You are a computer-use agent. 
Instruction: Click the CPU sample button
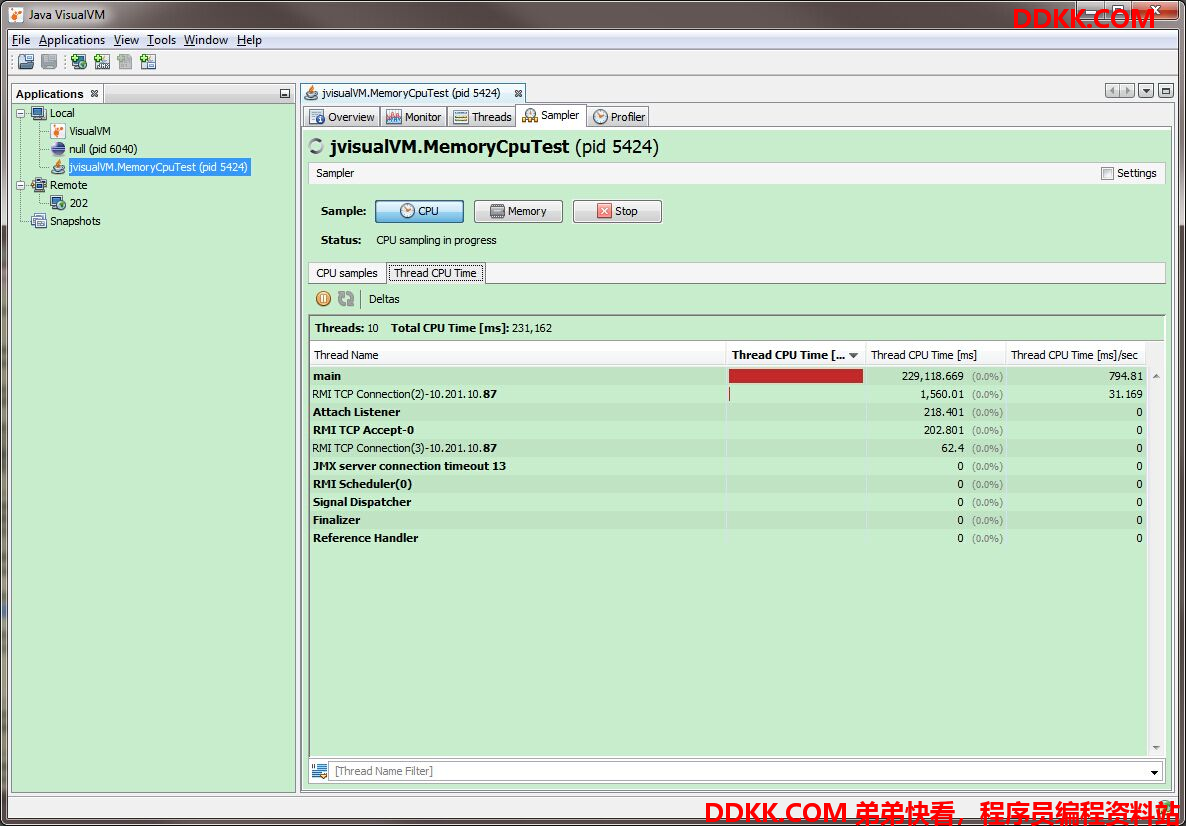pyautogui.click(x=419, y=212)
